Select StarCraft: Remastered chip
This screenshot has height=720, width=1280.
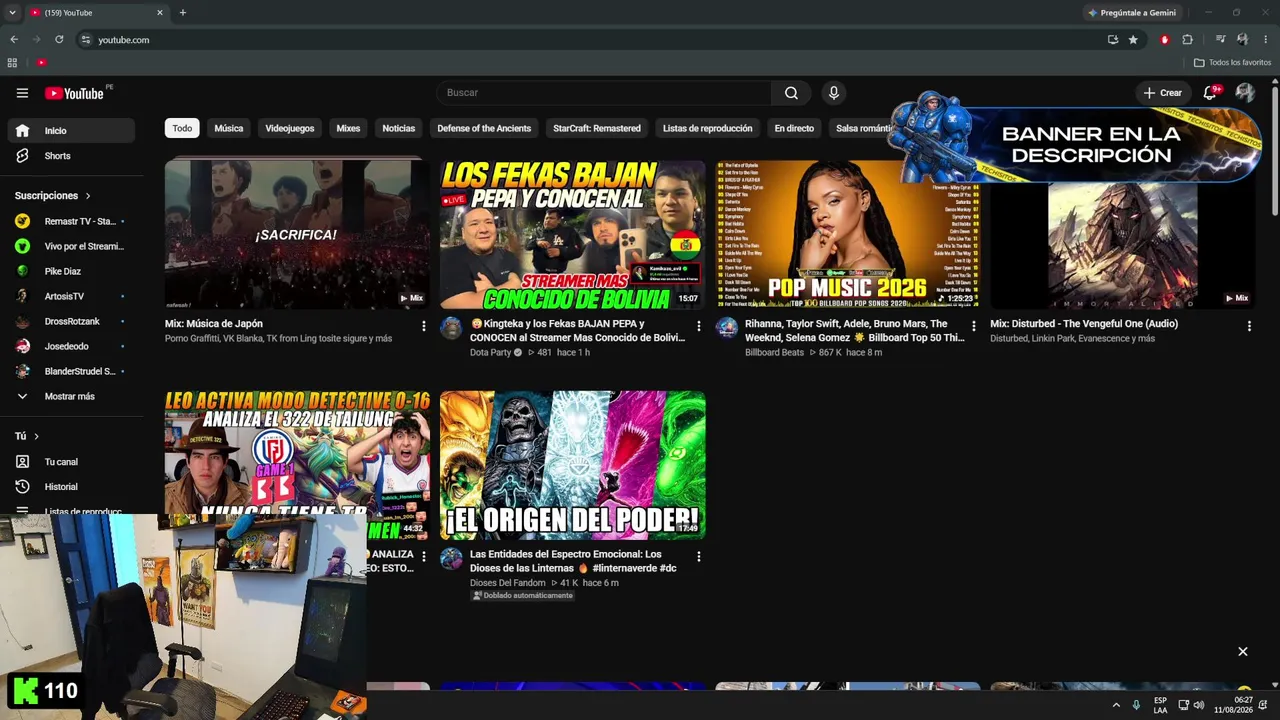point(597,128)
